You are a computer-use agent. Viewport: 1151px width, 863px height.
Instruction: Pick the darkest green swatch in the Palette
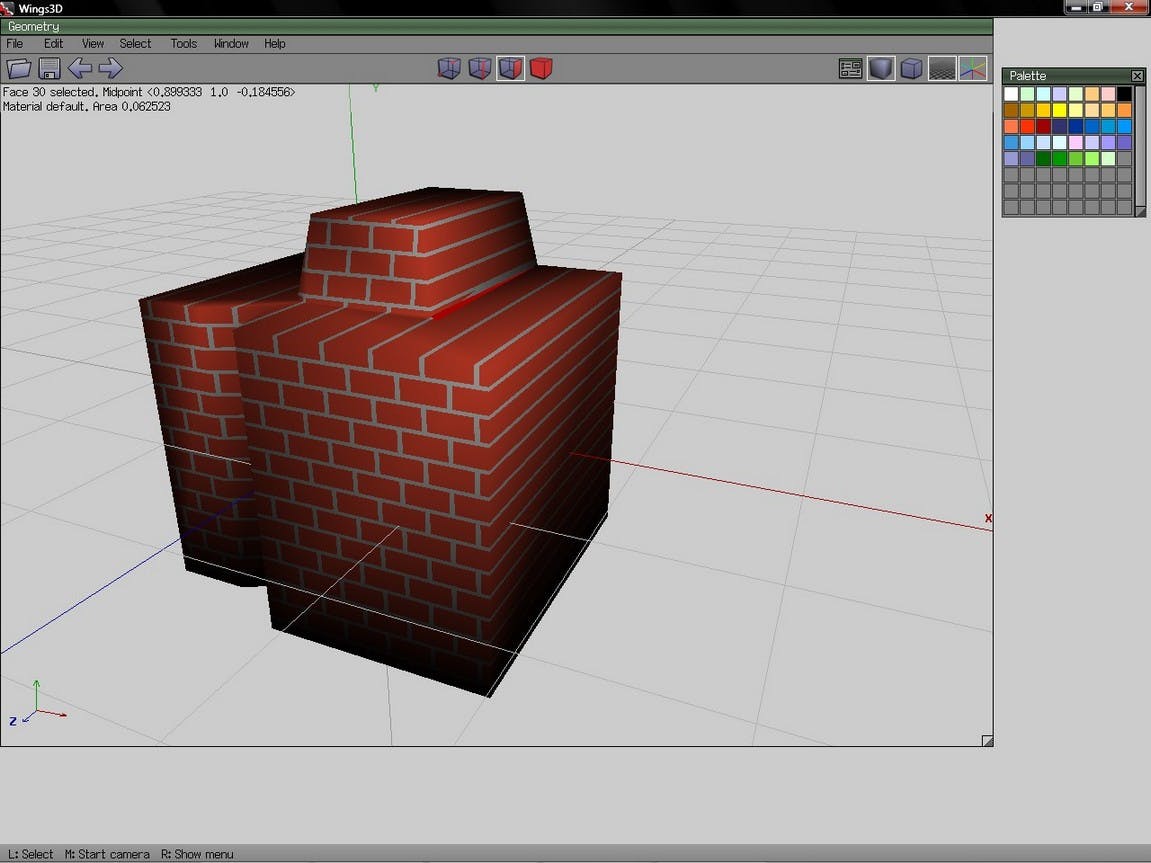[1043, 159]
